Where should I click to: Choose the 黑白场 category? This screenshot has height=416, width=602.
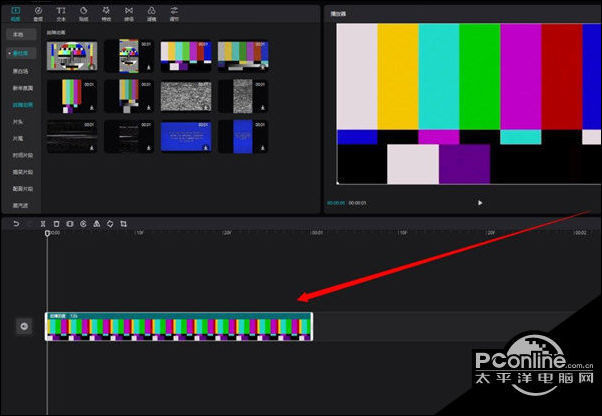tap(21, 71)
